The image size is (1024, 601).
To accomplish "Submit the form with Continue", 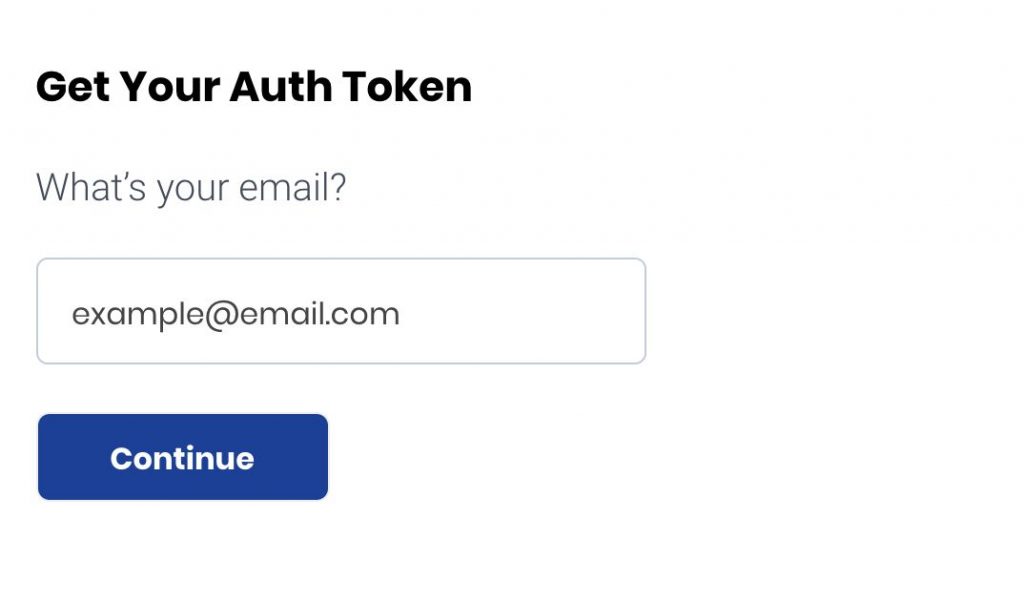I will pos(183,457).
